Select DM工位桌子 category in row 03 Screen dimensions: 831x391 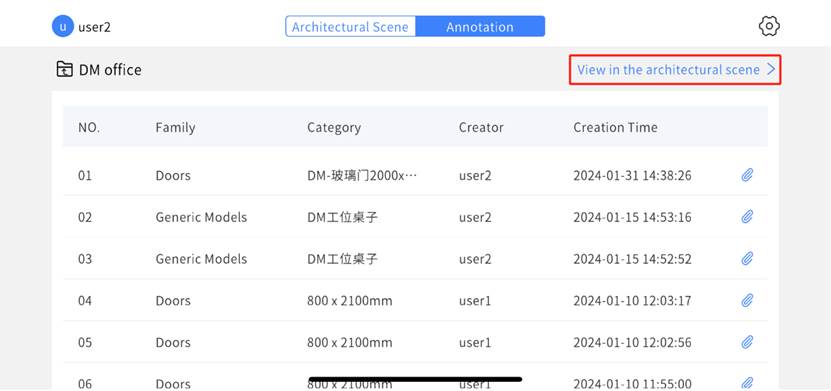pos(342,259)
